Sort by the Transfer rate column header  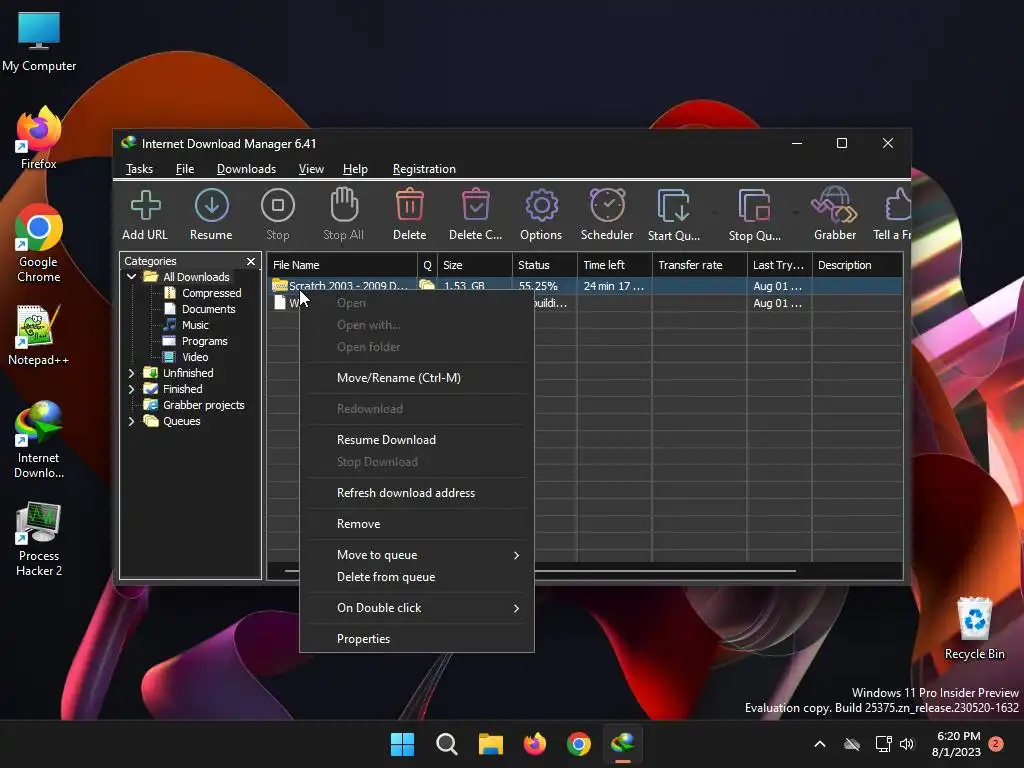tap(699, 265)
